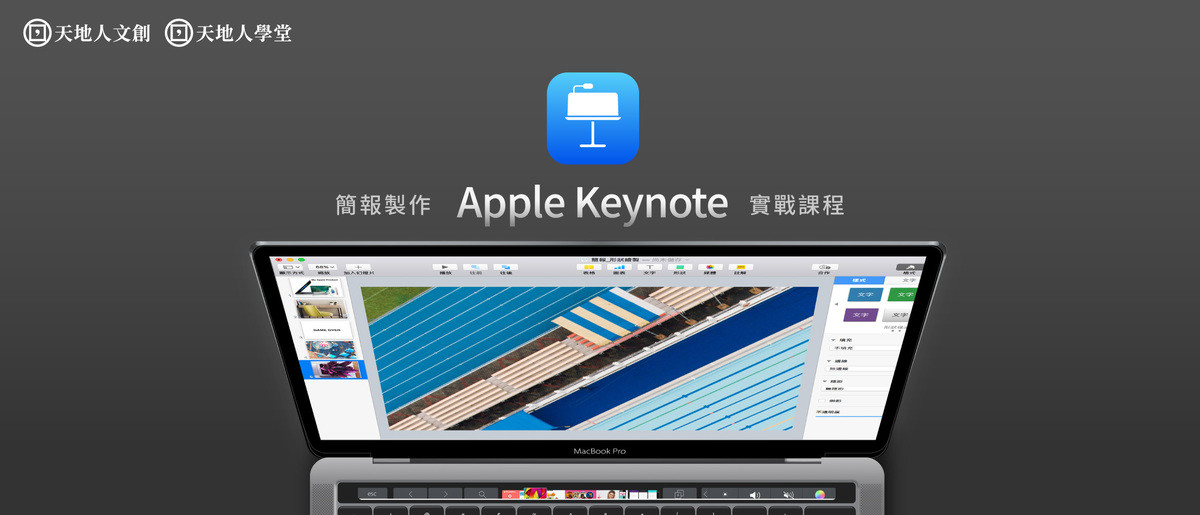The image size is (1200, 515).
Task: Tap the forward arrow on the Touch Bar
Action: pos(446,494)
